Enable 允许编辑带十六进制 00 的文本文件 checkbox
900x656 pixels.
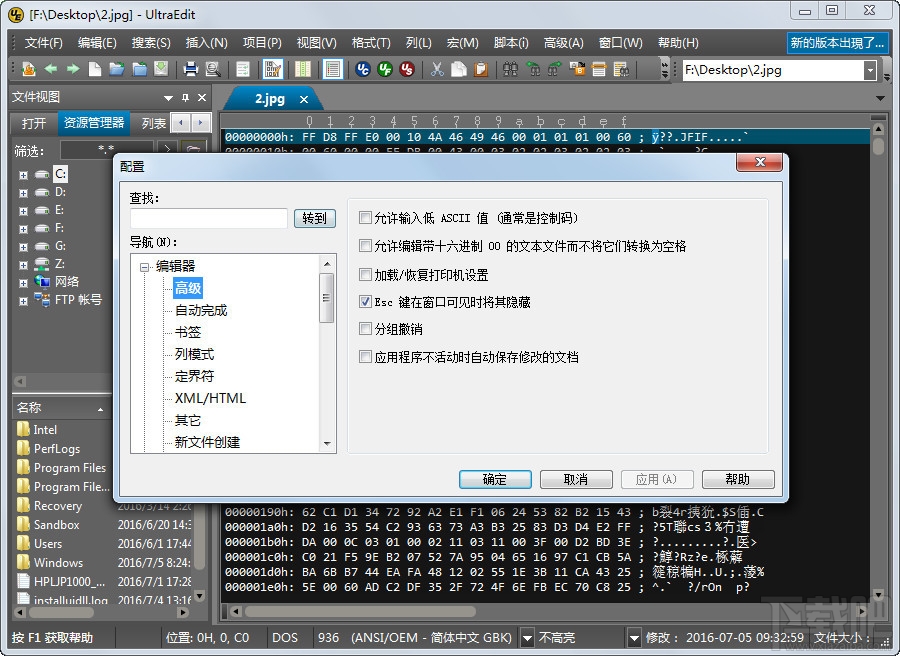coord(365,246)
